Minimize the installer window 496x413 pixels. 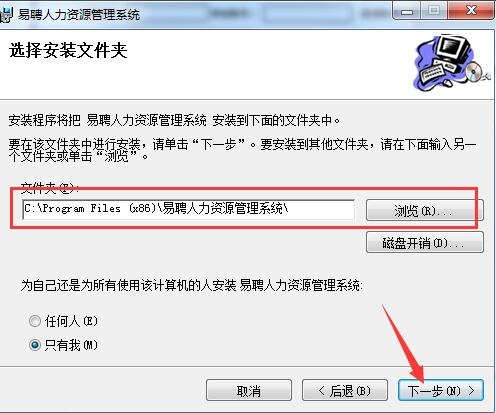click(407, 12)
